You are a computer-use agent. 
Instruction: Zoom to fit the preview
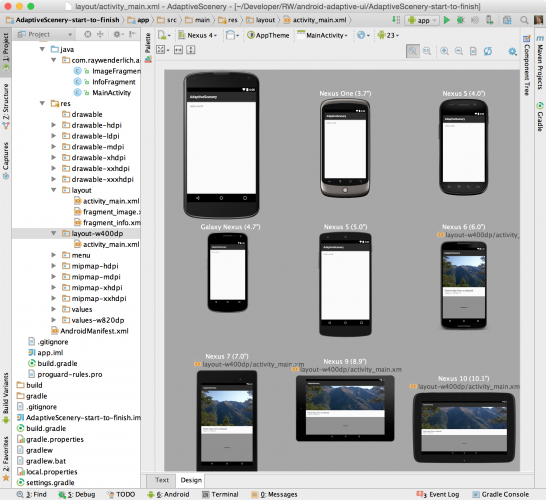coord(413,51)
